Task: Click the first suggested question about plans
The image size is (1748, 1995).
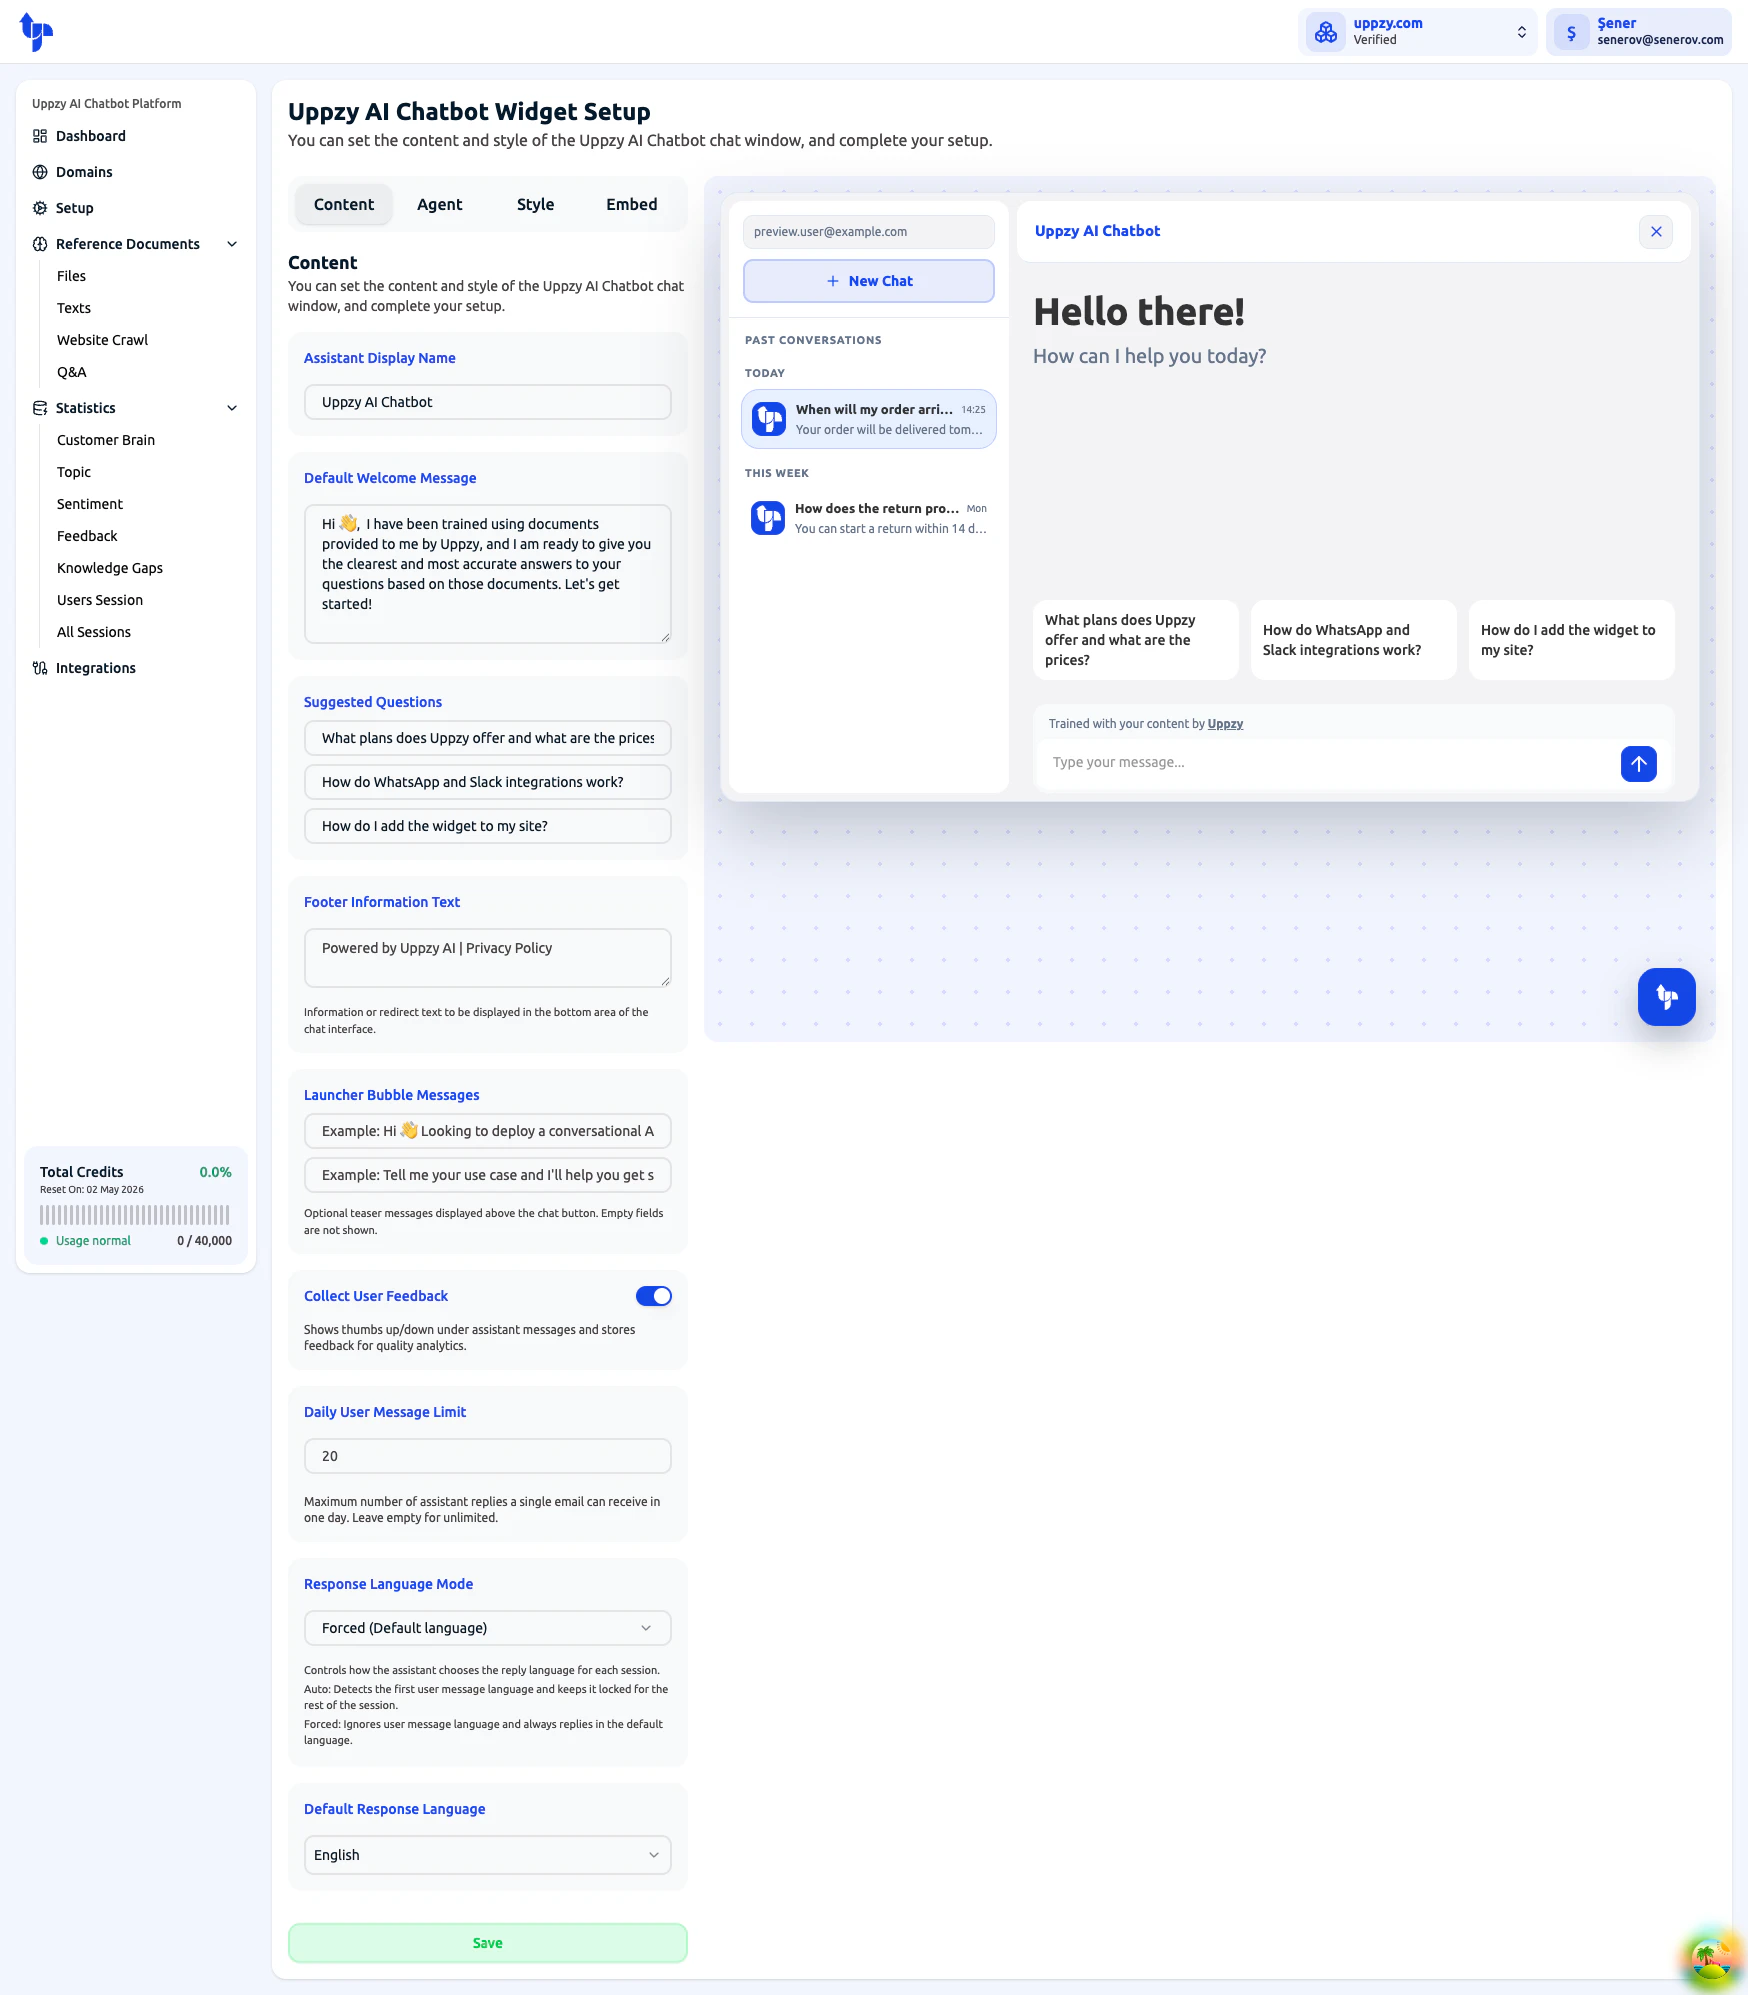Action: click(488, 738)
